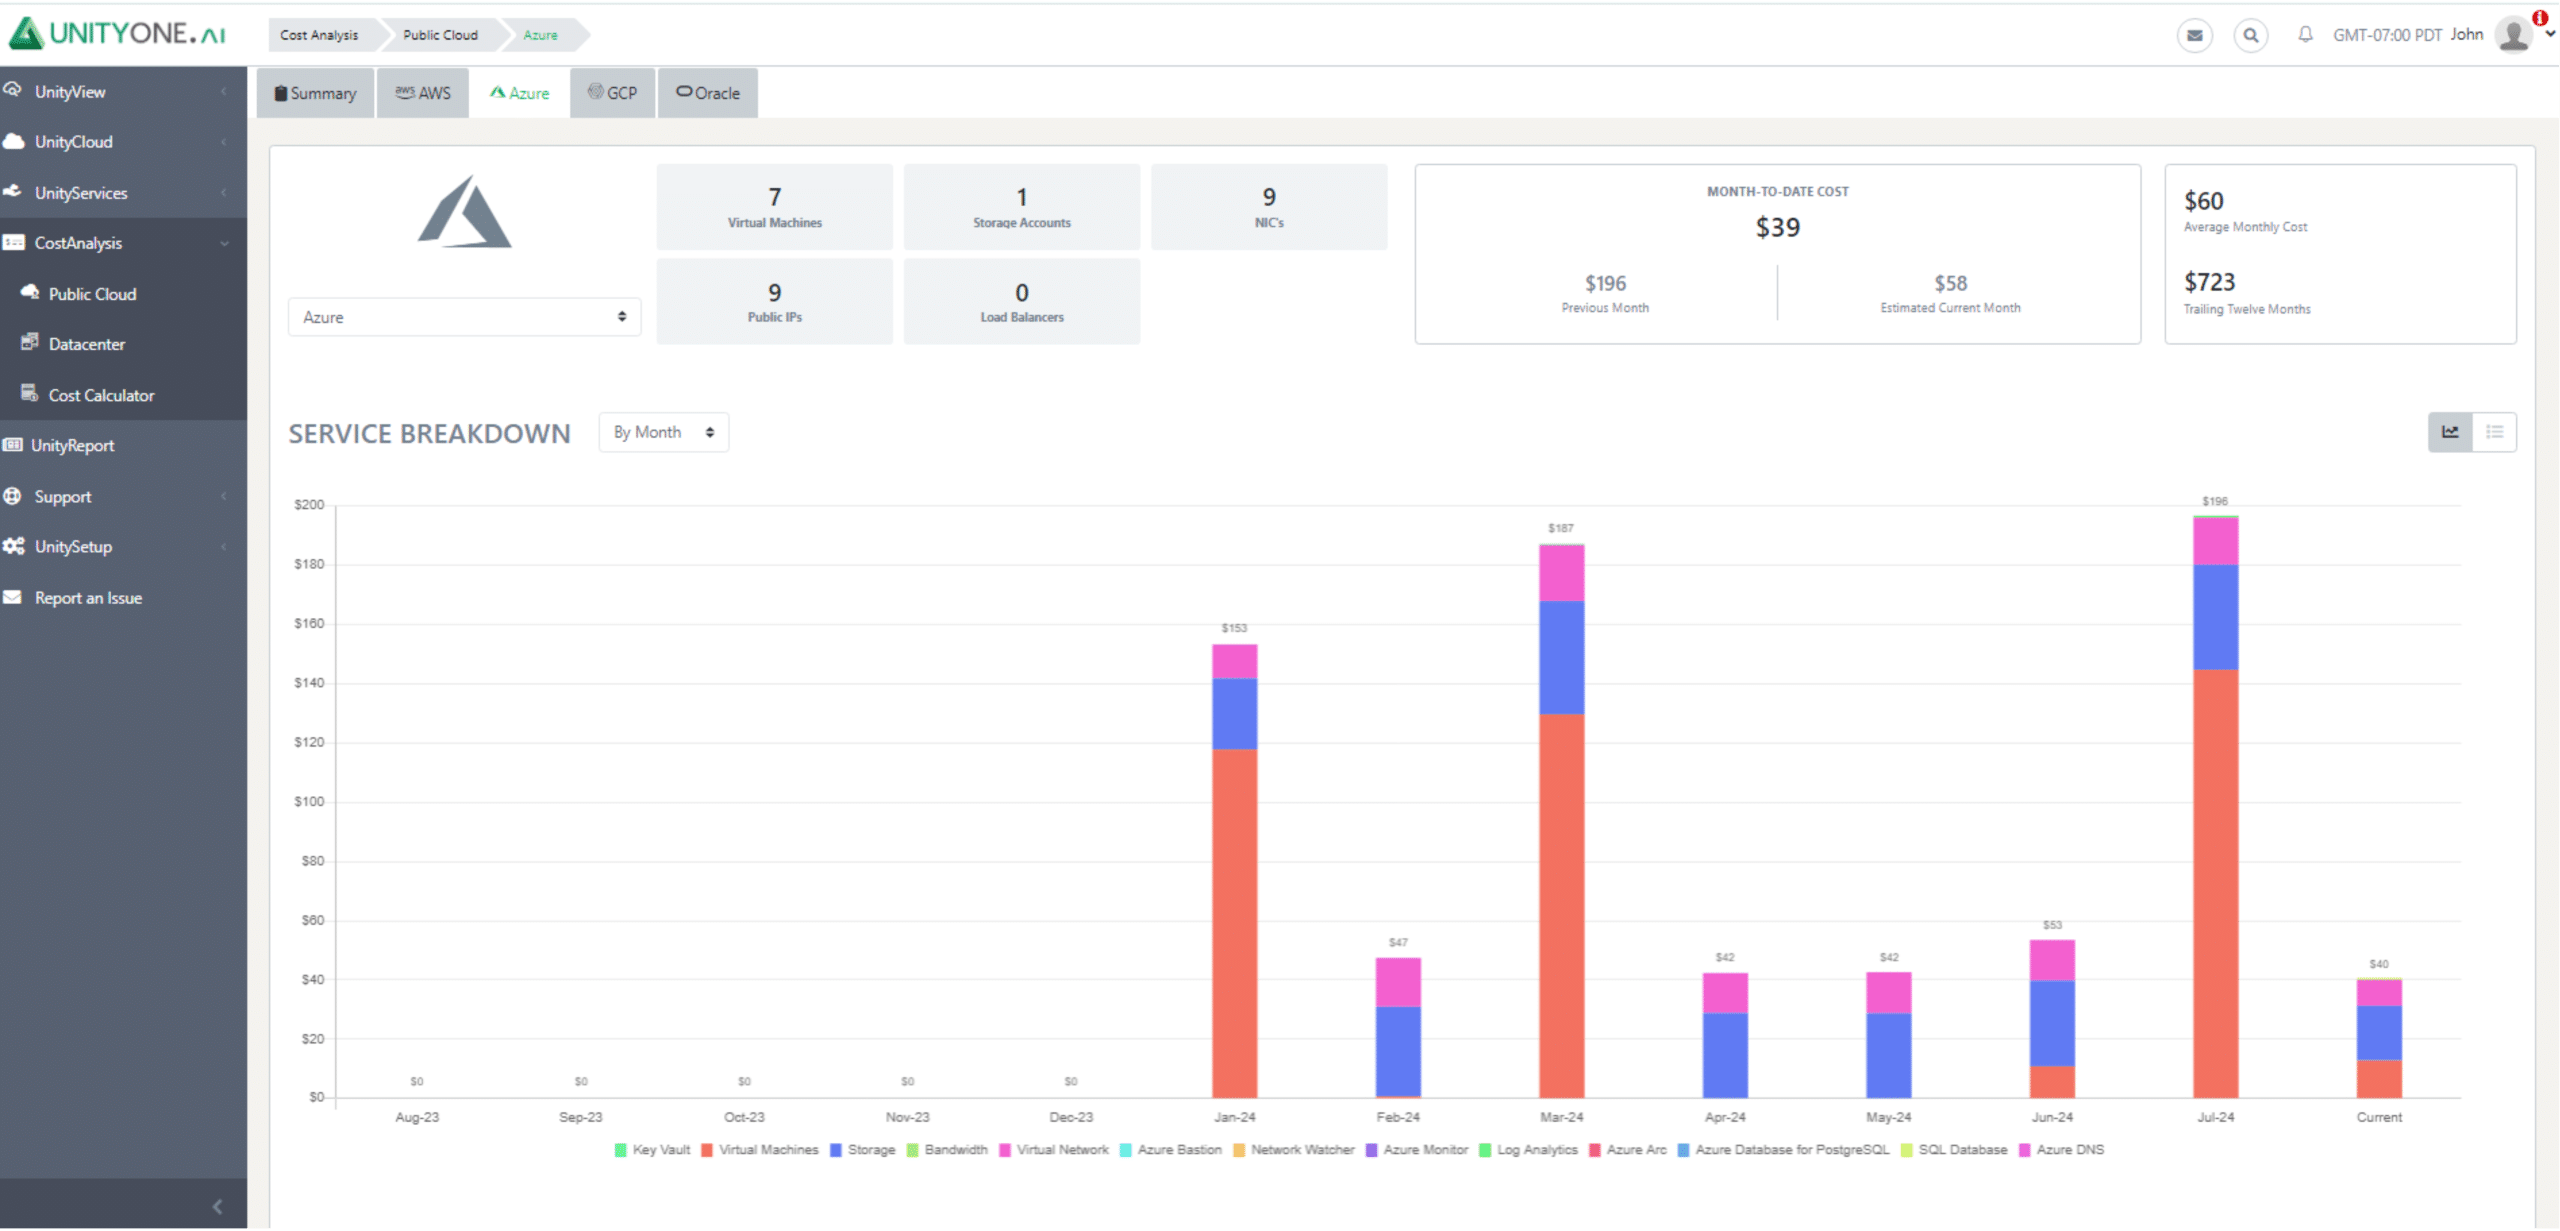Open the 9 NIC's card
Image resolution: width=2560 pixels, height=1231 pixels.
pyautogui.click(x=1268, y=207)
